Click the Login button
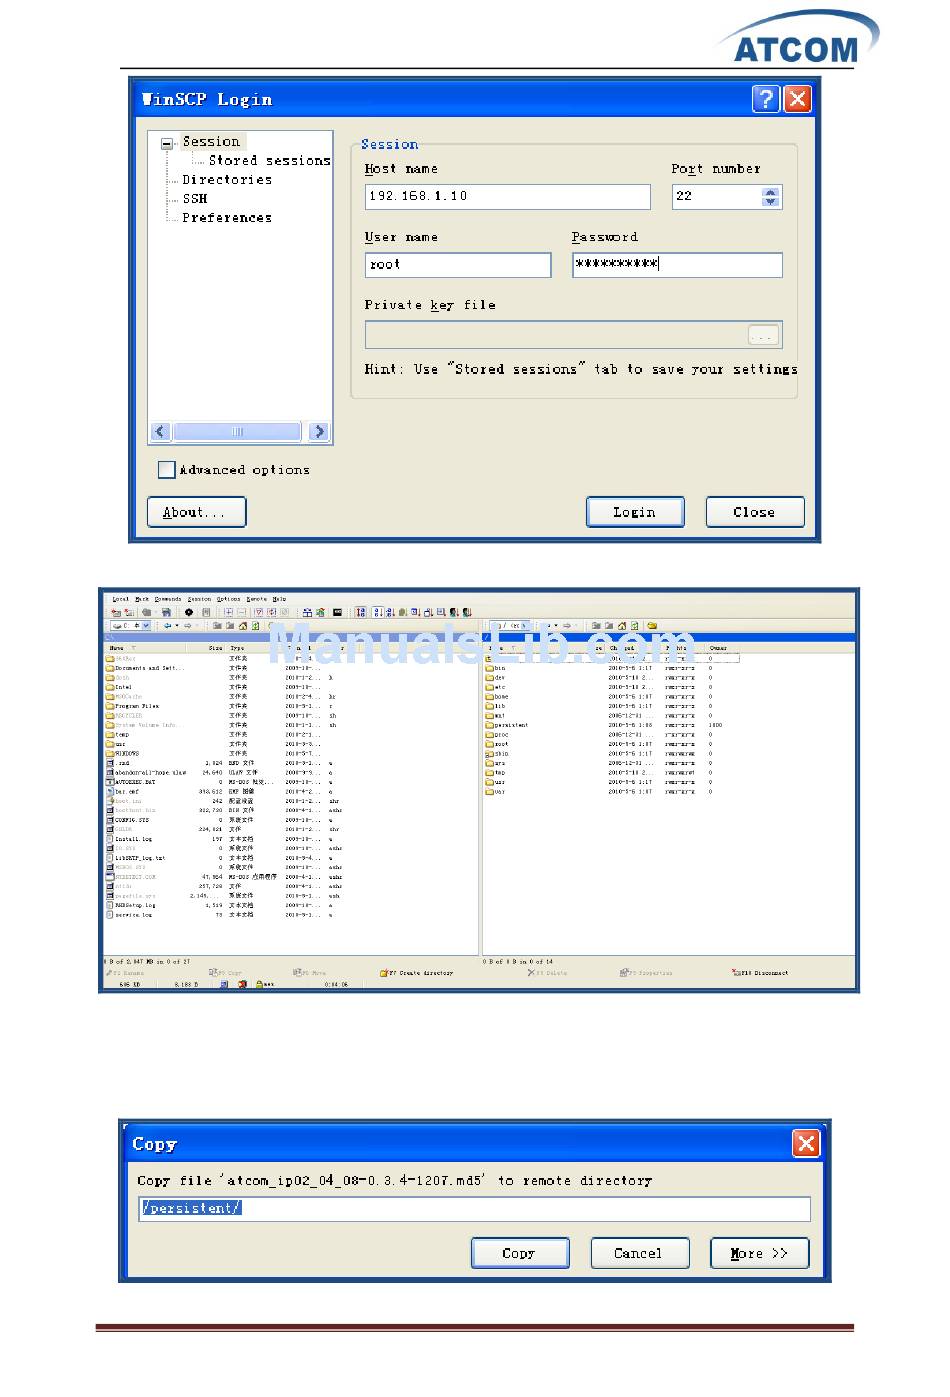This screenshot has width=950, height=1397. [x=635, y=512]
